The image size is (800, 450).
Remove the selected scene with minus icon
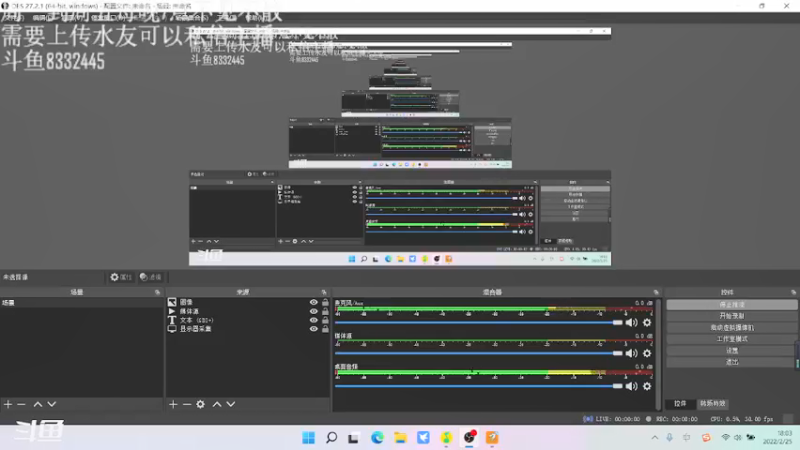point(21,404)
